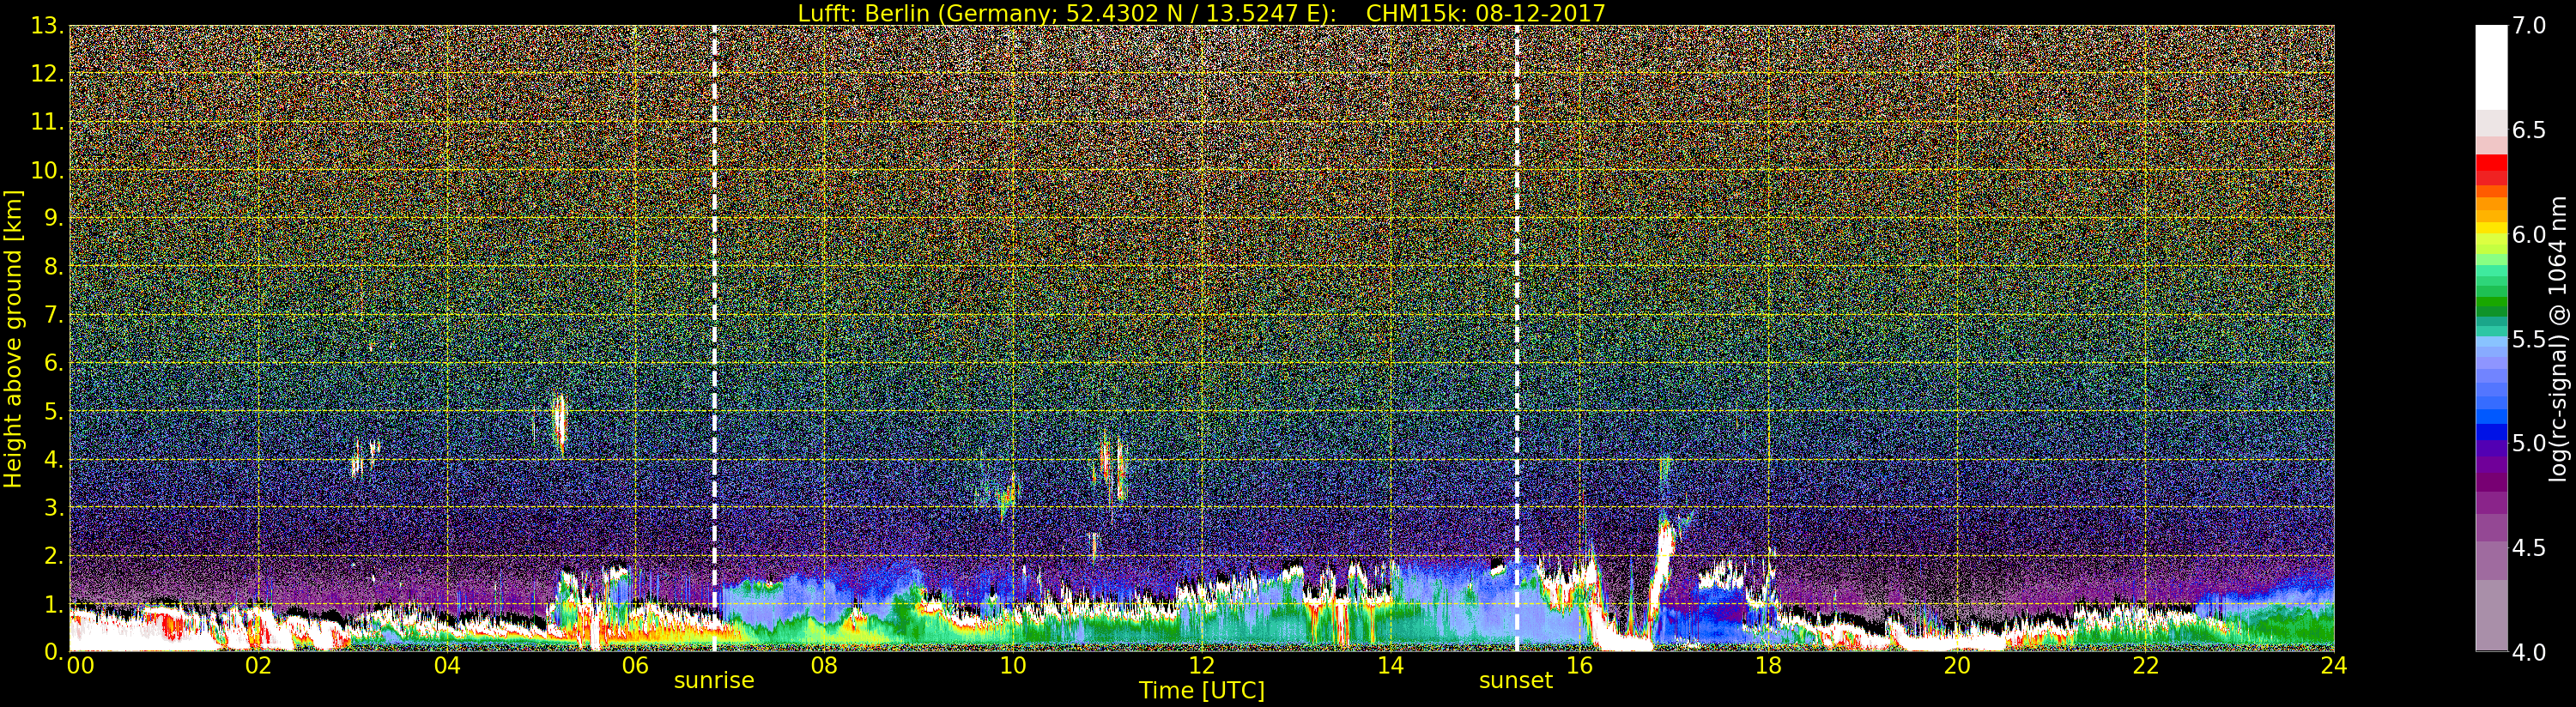Viewport: 2576px width, 707px height.
Task: Click the 'Height above ground [km]' axis label
Action: coord(13,339)
